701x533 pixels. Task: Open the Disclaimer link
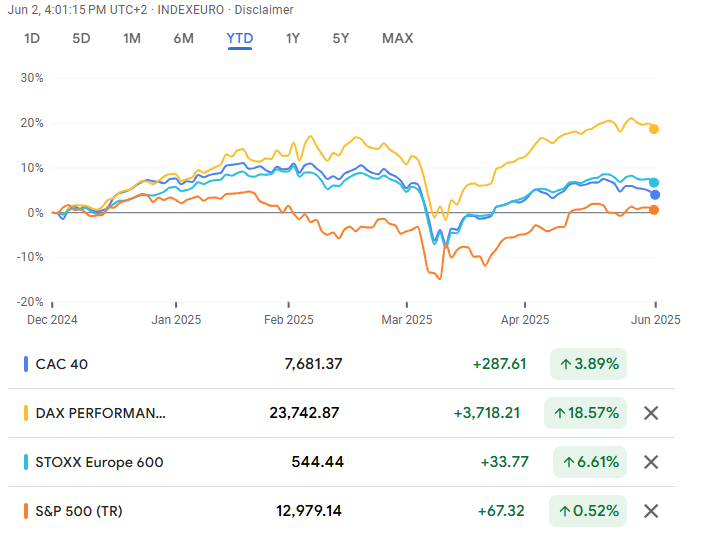coord(264,10)
